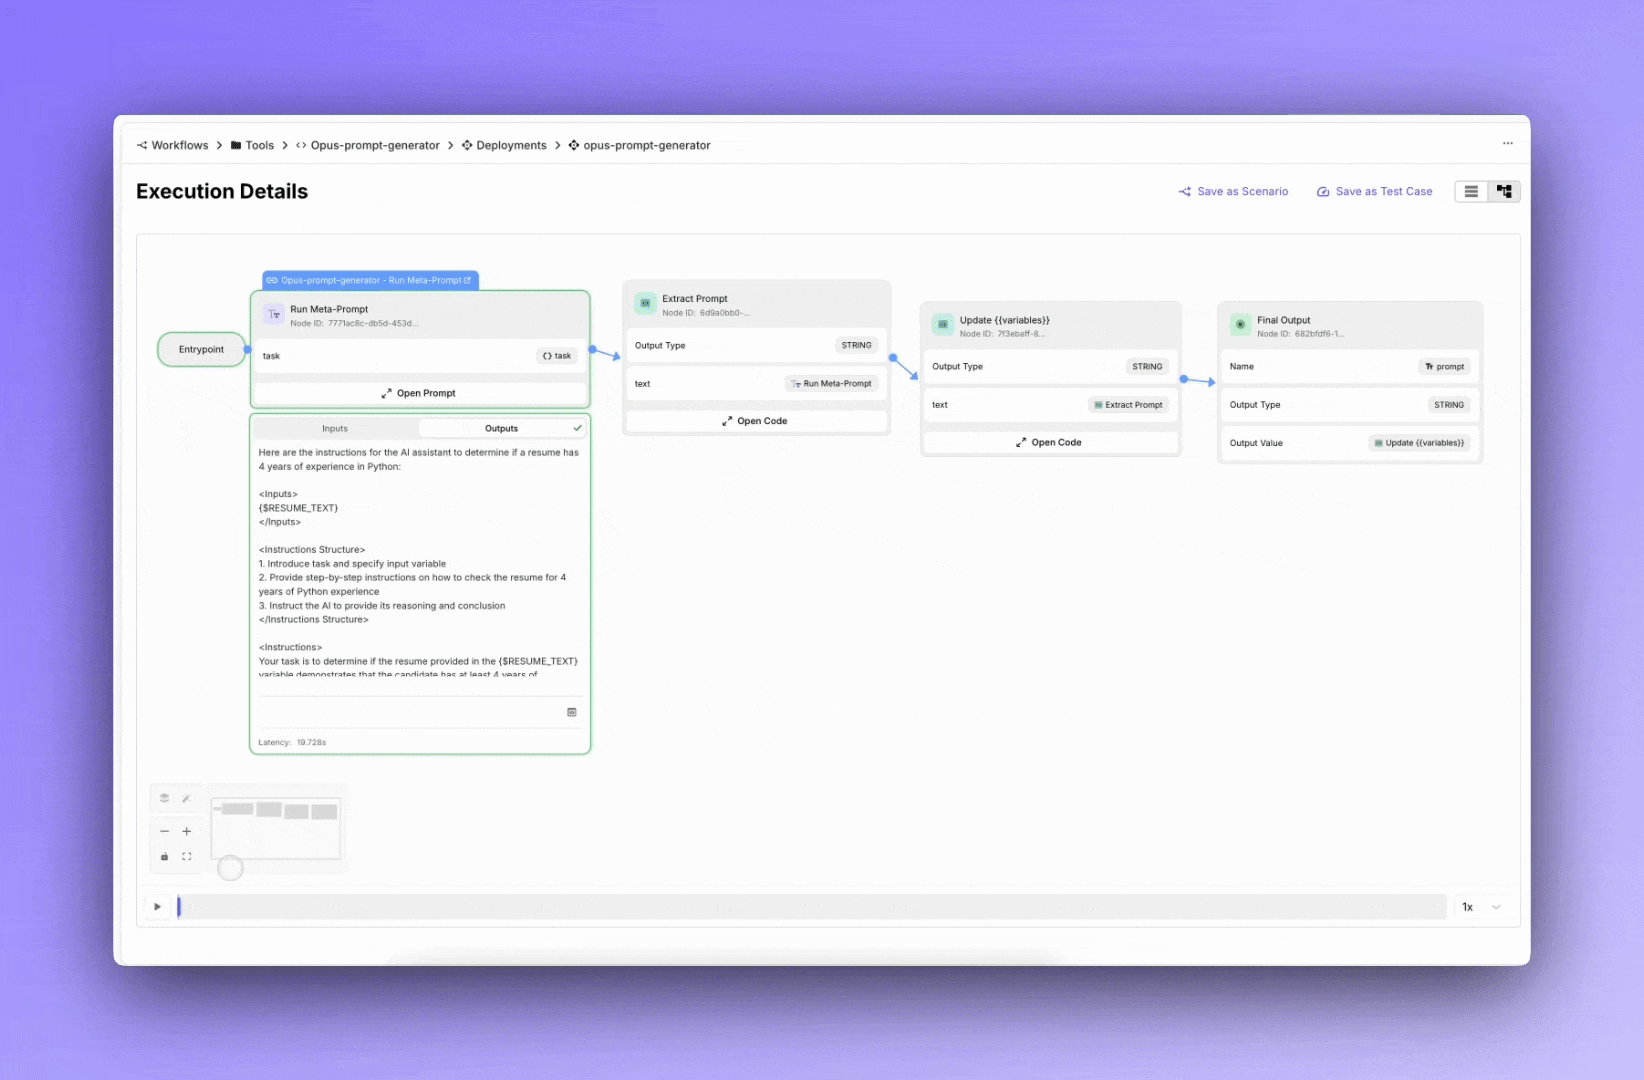Click the task variable chip
1644x1080 pixels.
click(557, 356)
